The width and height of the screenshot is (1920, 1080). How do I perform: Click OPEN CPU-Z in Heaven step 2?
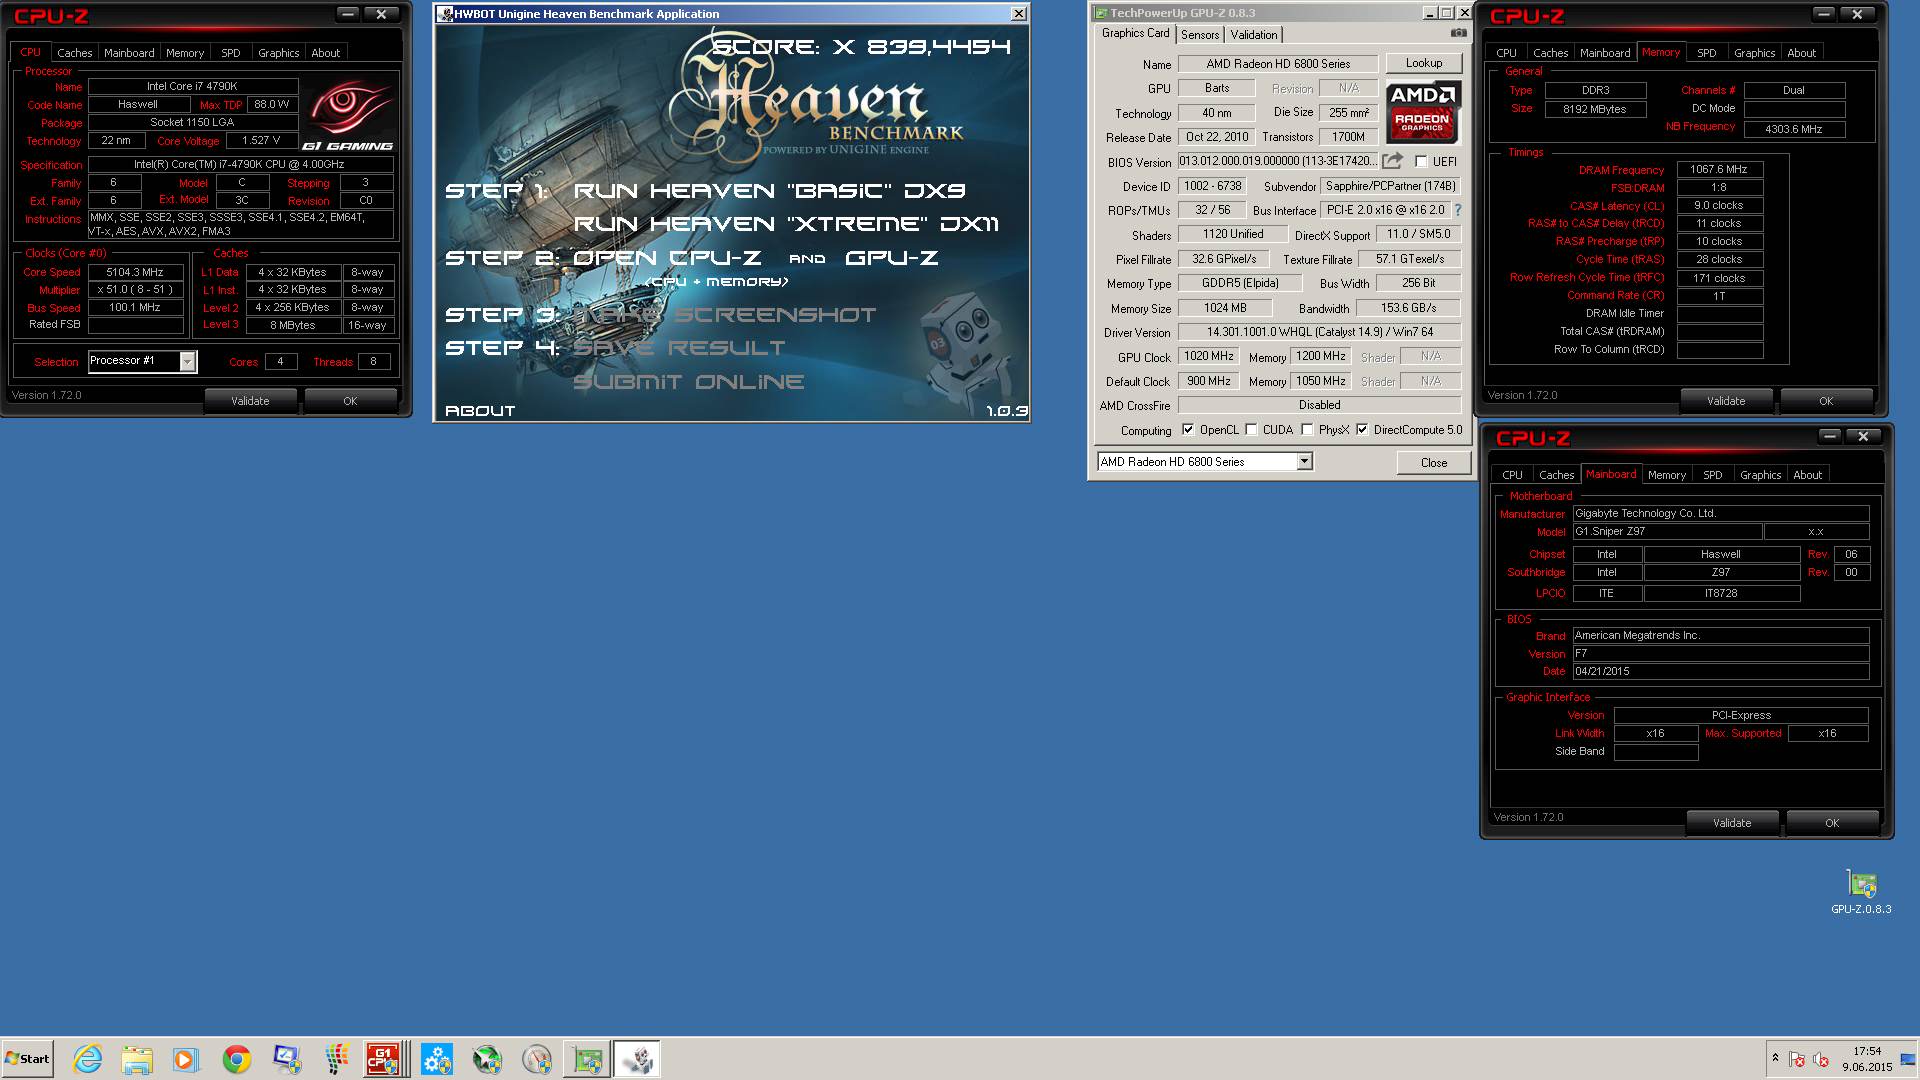(x=666, y=258)
